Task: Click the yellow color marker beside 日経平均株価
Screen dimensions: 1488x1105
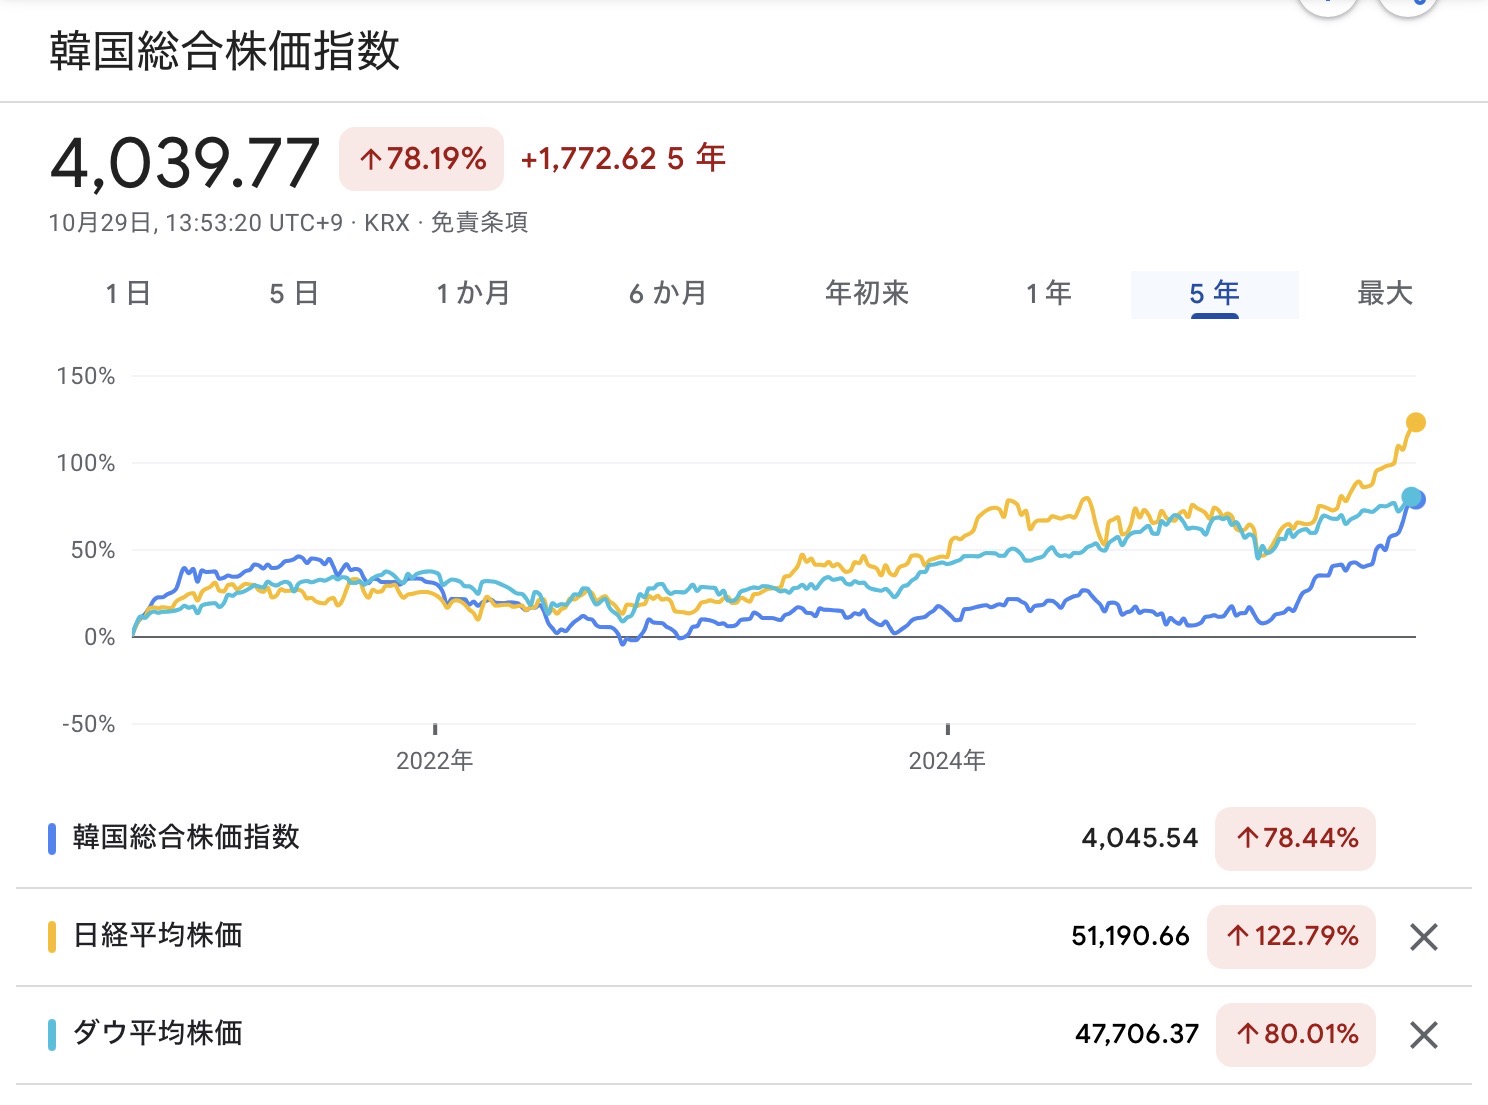Action: [52, 937]
